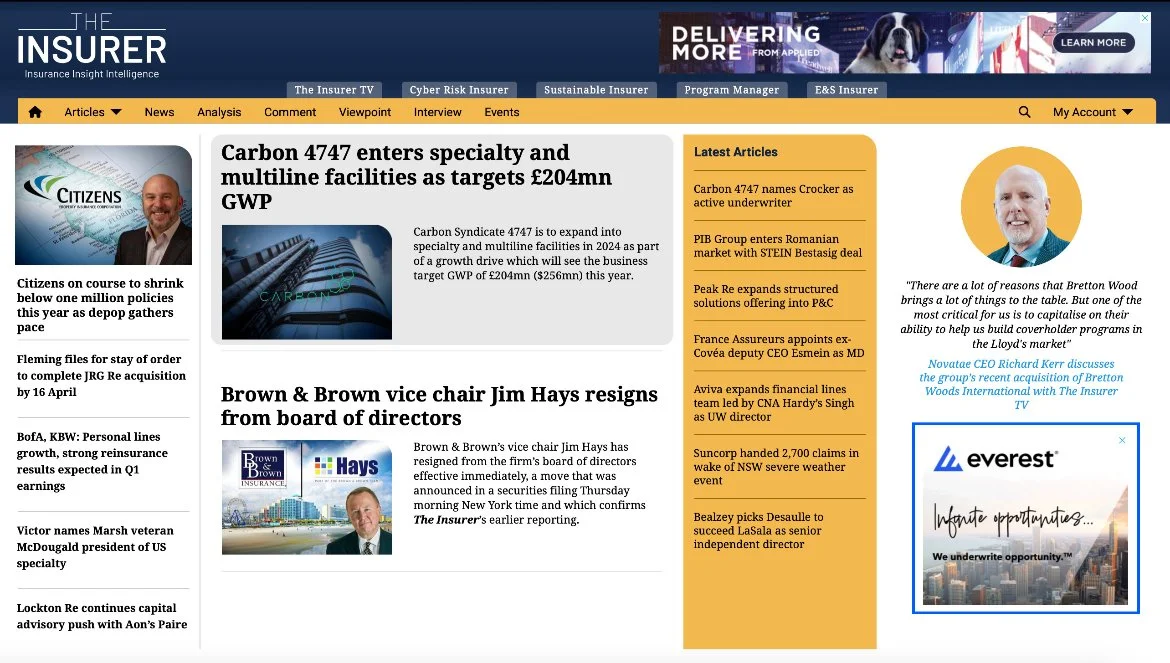Open Aviva expands financial lines article

pyautogui.click(x=774, y=403)
